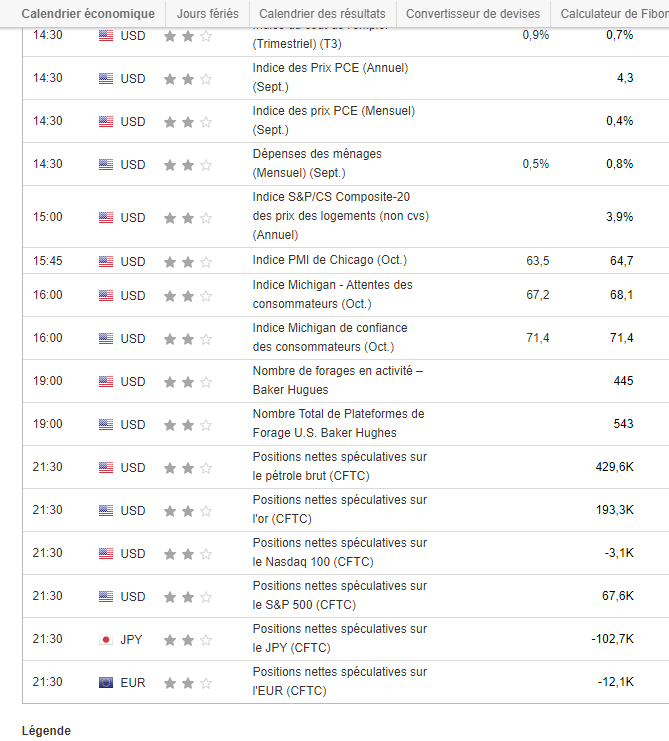669x741 pixels.
Task: Click the 429,6K value for pétrole brut
Action: tap(614, 467)
